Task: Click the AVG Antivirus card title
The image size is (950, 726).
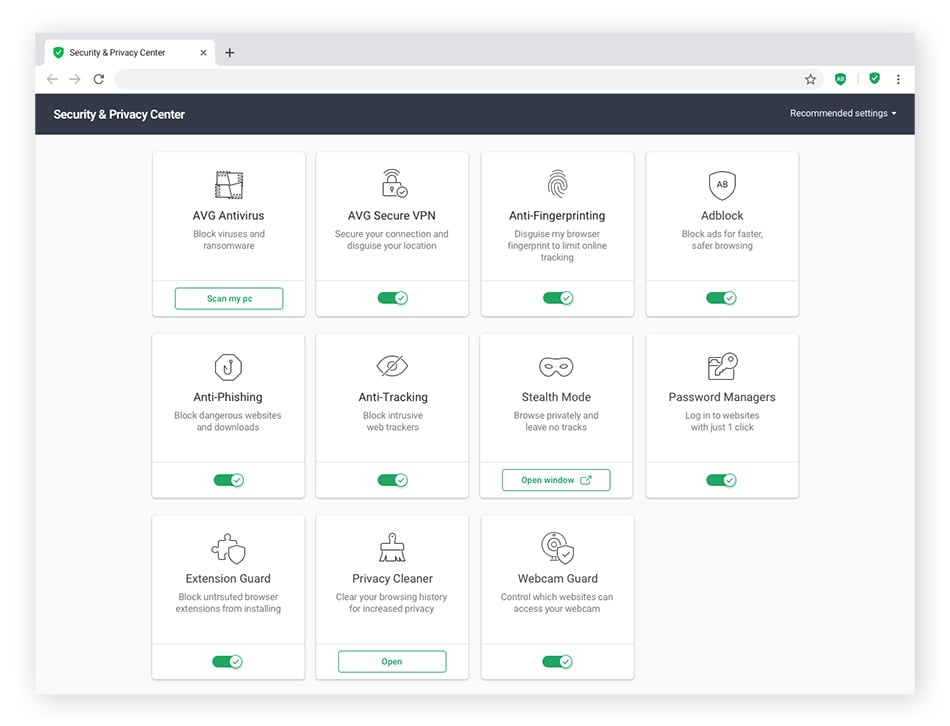Action: (x=228, y=215)
